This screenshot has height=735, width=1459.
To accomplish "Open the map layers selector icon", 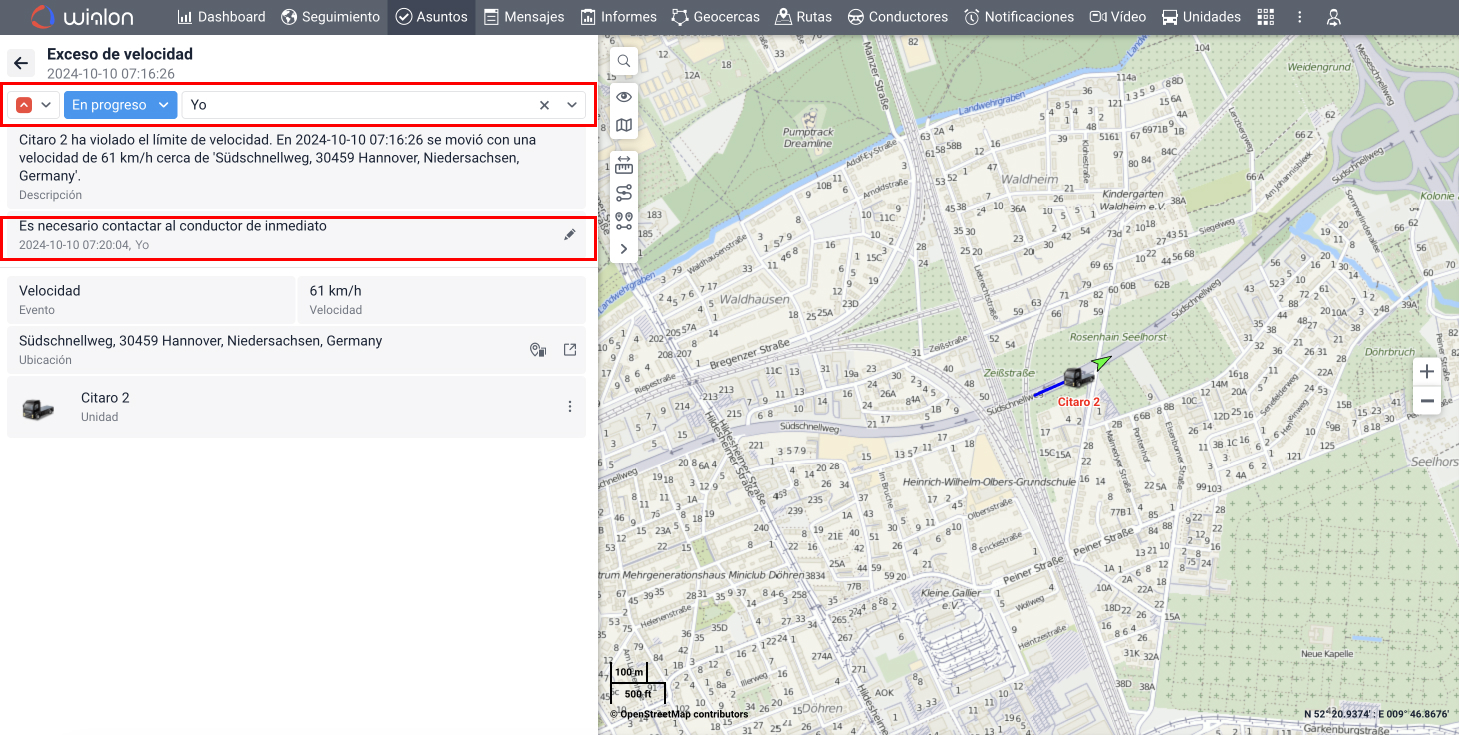I will pos(623,125).
